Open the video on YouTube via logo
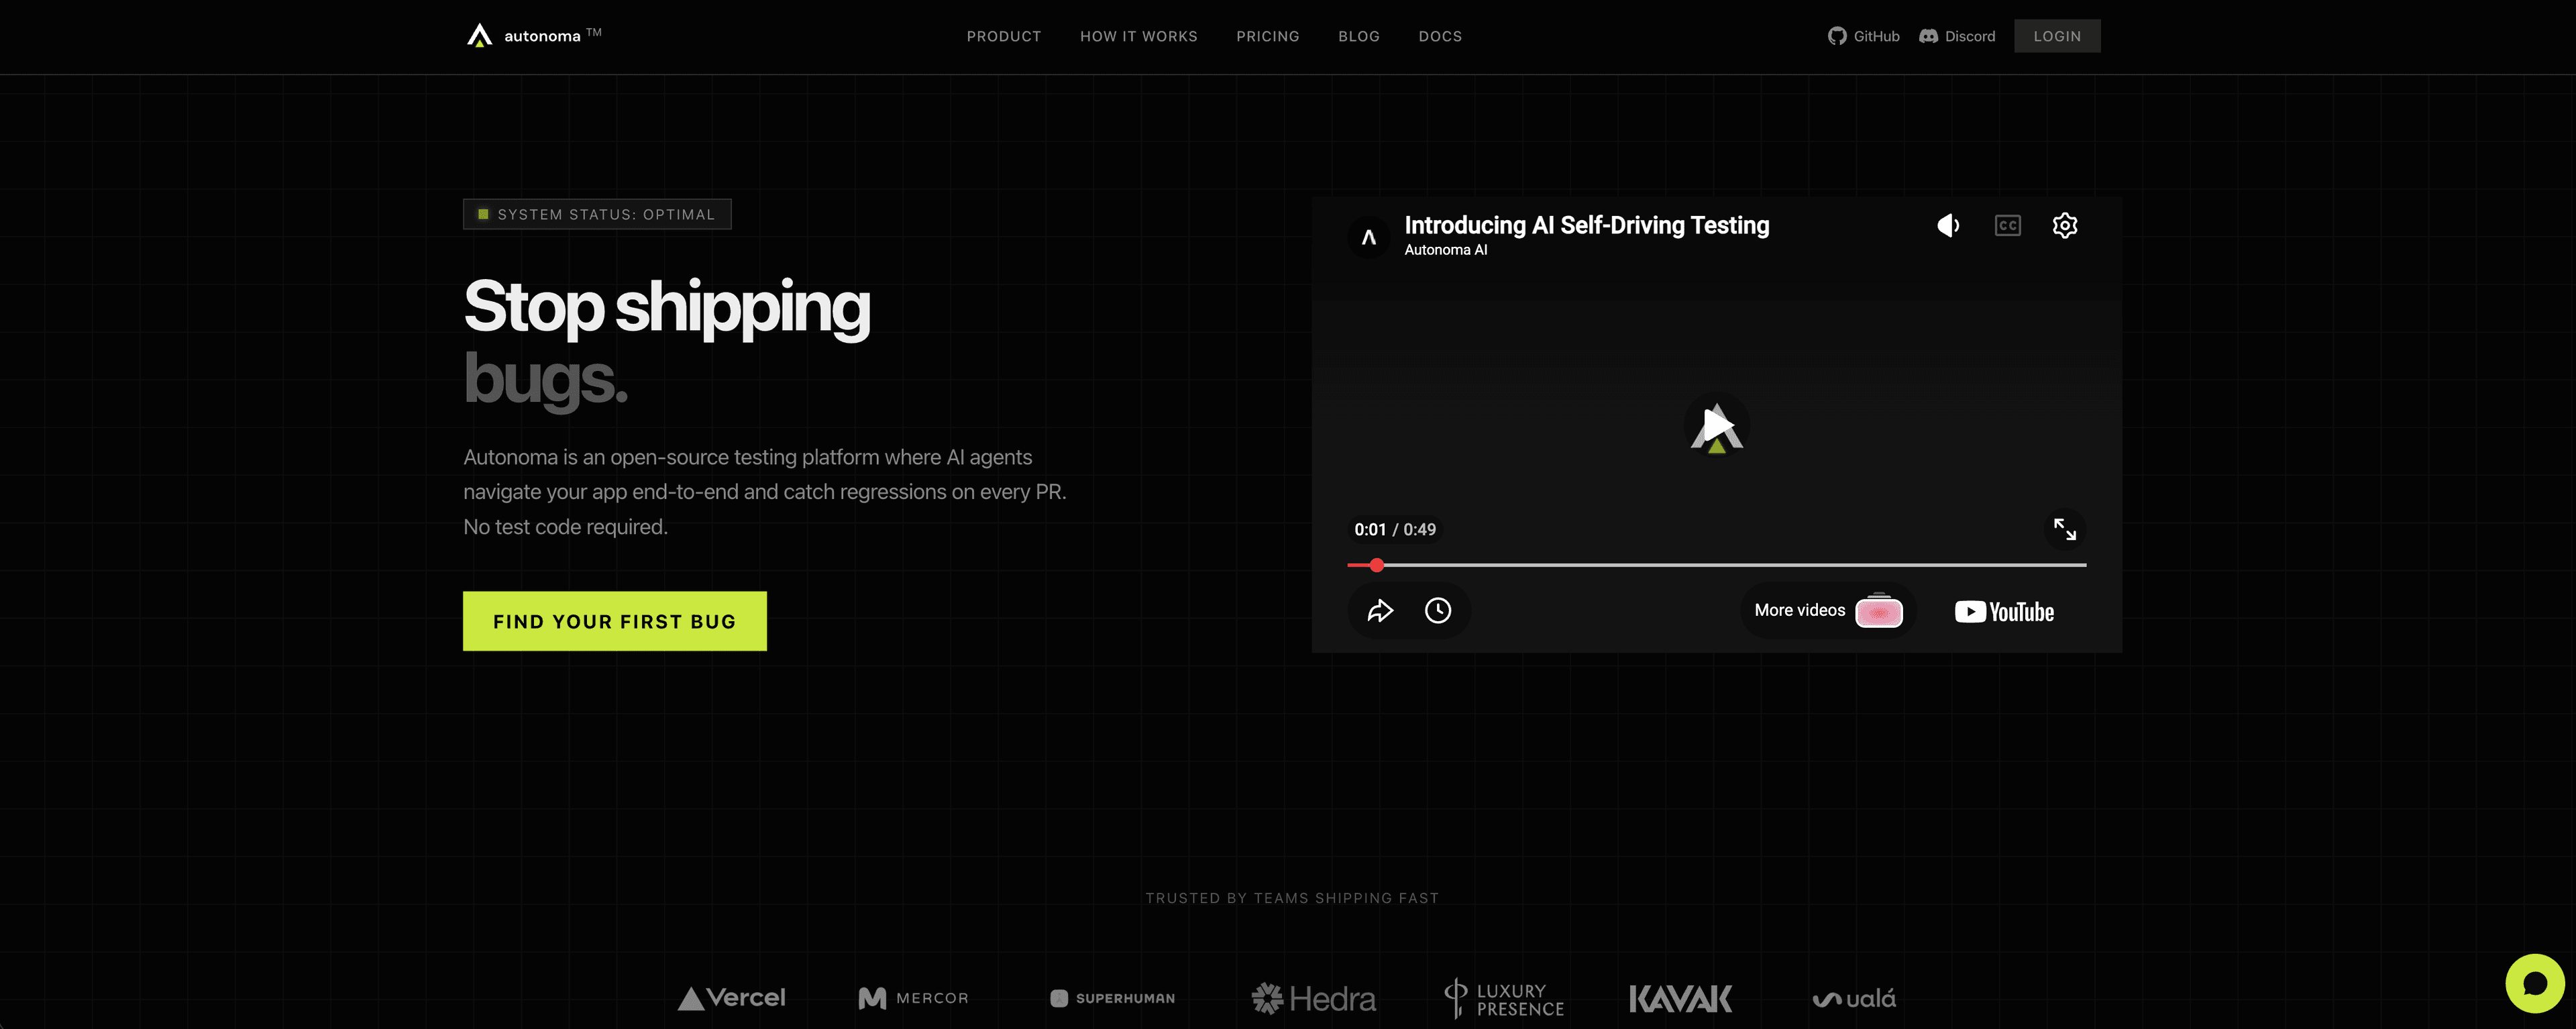This screenshot has width=2576, height=1029. tap(2003, 611)
